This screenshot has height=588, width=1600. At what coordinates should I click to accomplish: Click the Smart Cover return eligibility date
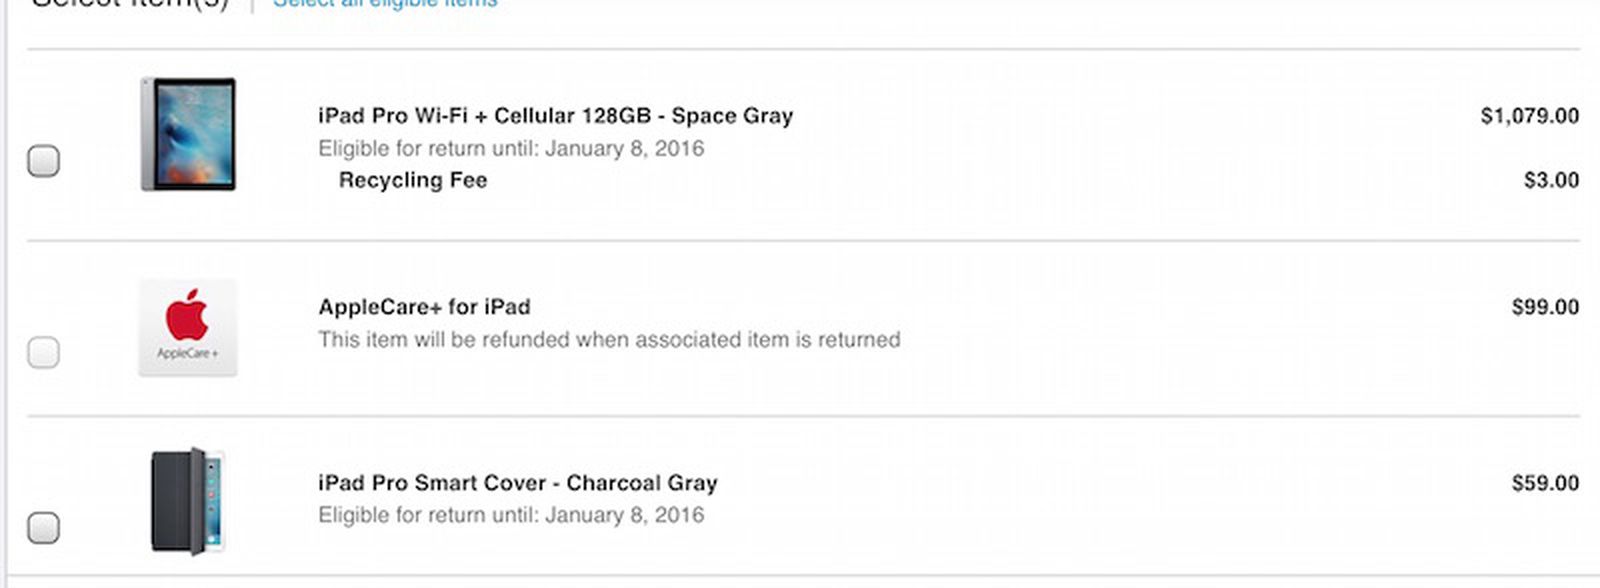tap(510, 515)
